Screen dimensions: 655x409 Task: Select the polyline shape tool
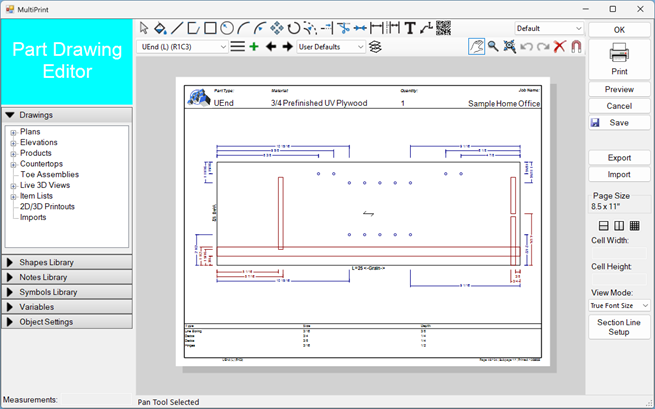[x=193, y=28]
